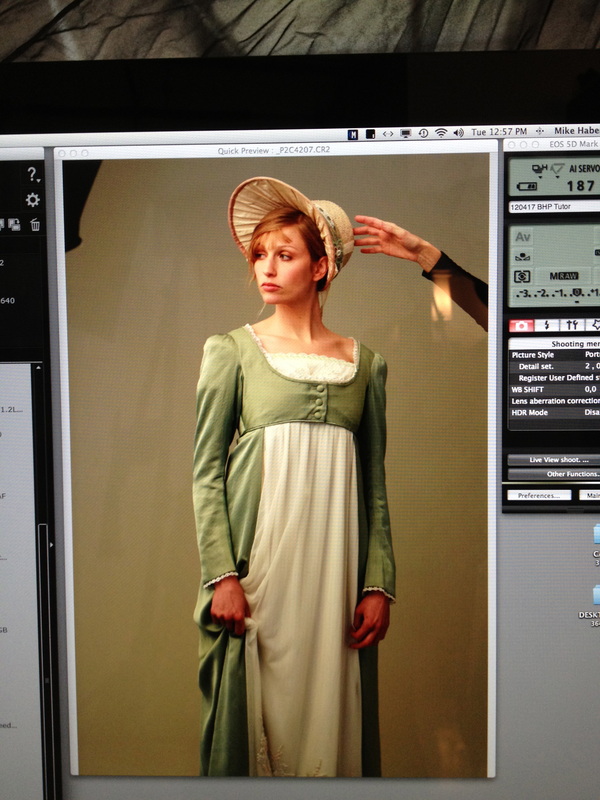The height and width of the screenshot is (800, 600).
Task: Open the gear settings in the left panel
Action: click(x=33, y=199)
